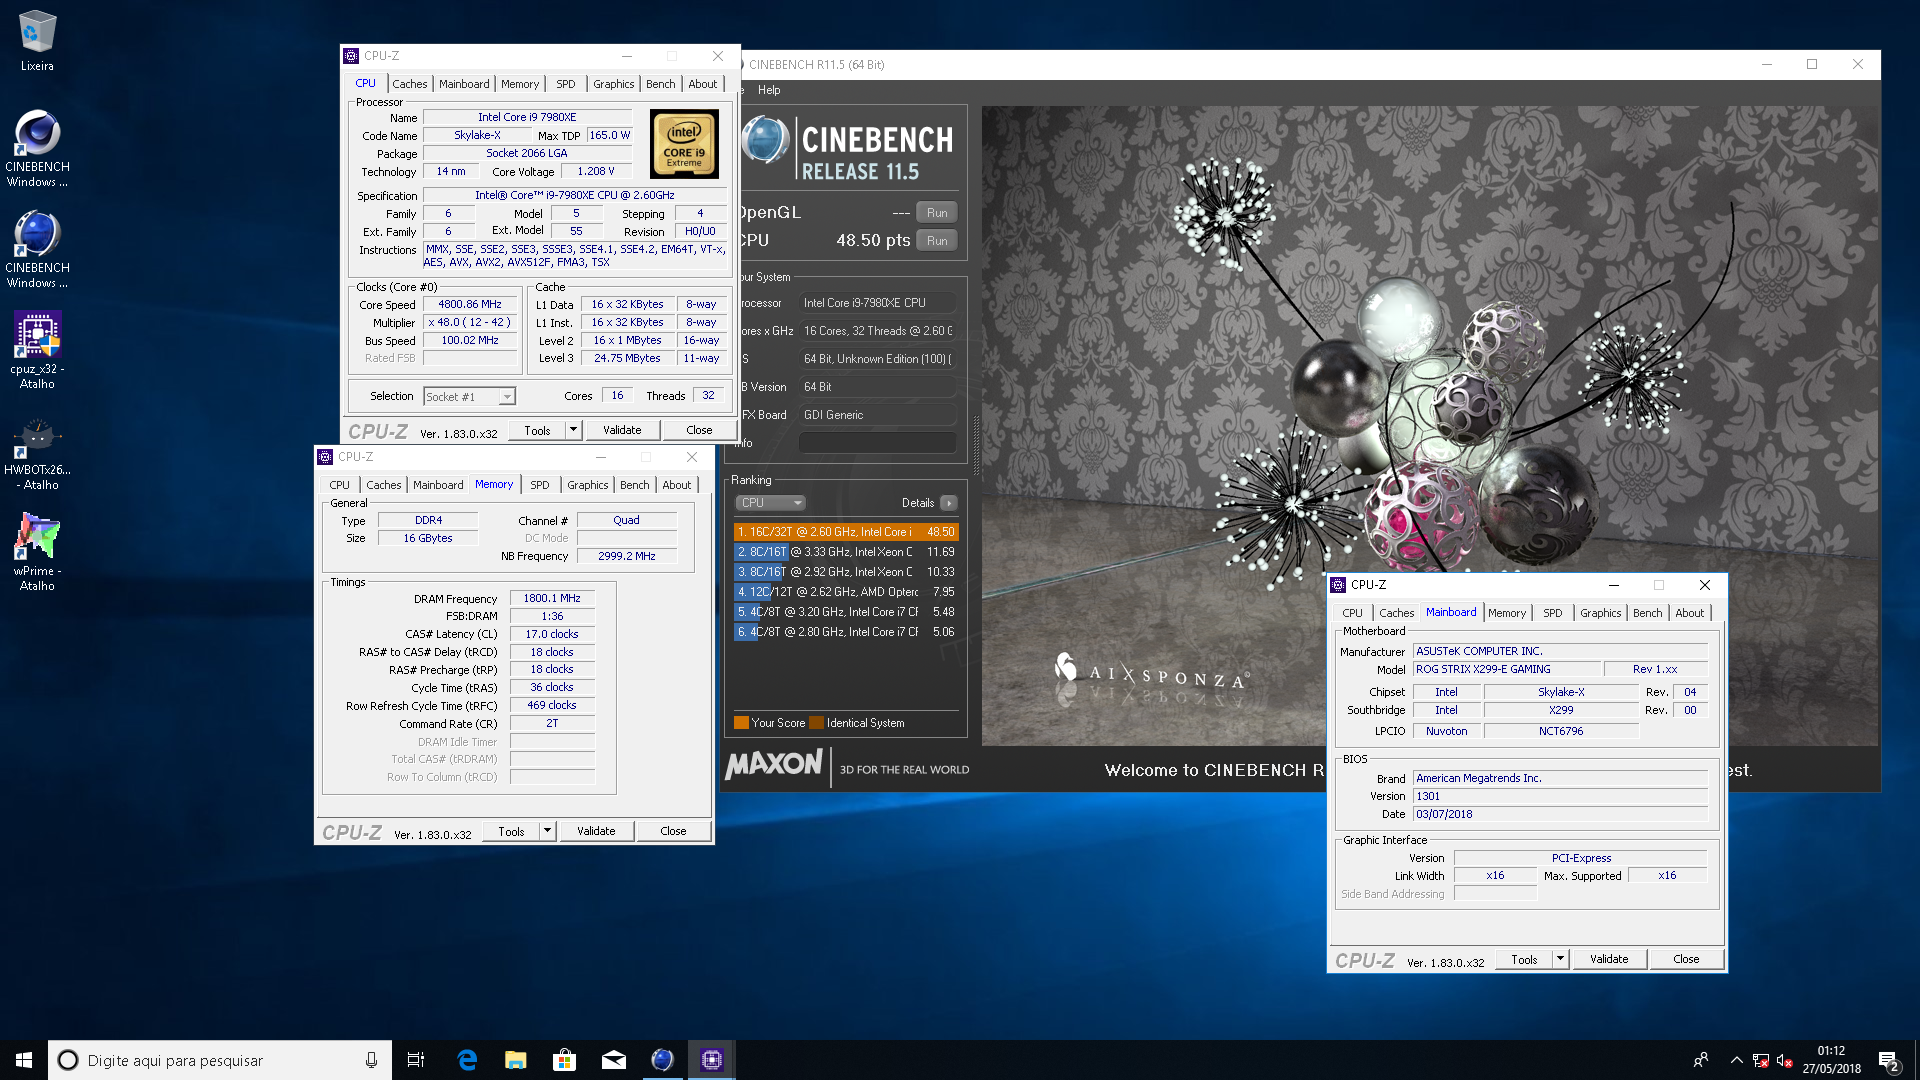Open the Help menu in Cinebench

click(769, 90)
